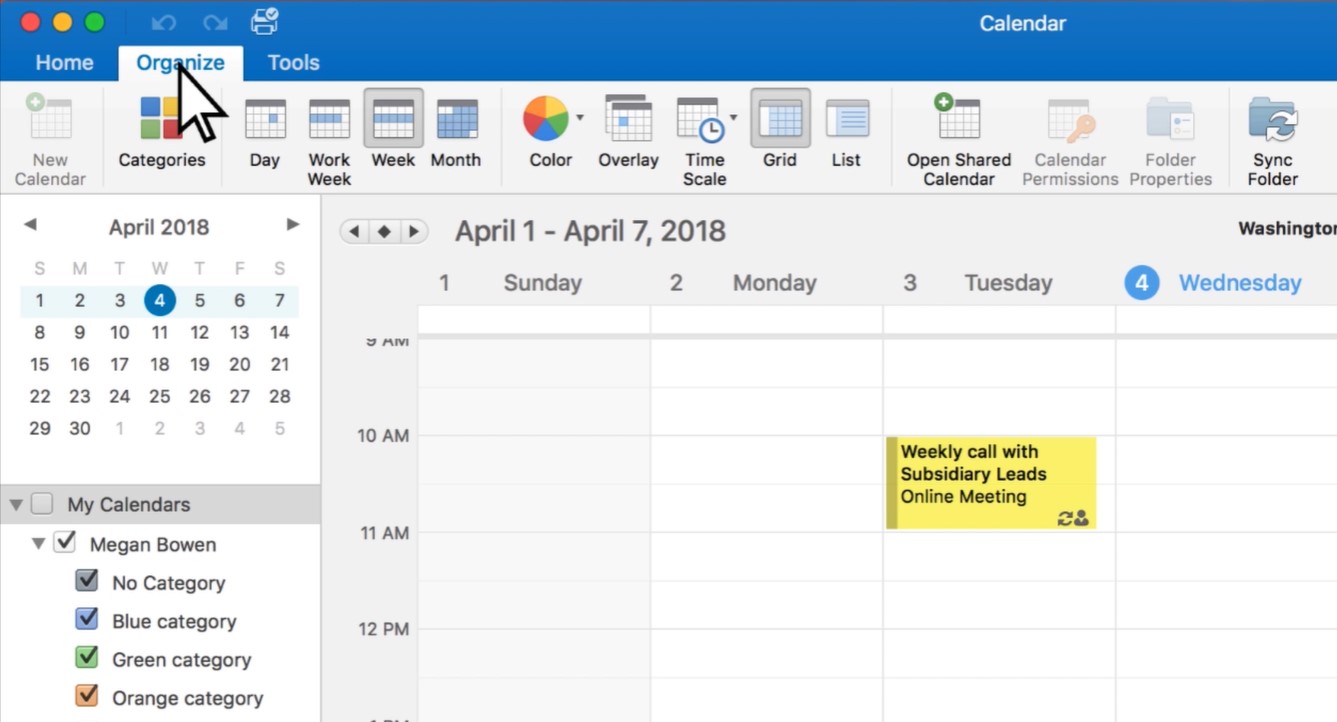Enable the Orange category checkbox
Screen dimensions: 1337x722
(86, 696)
